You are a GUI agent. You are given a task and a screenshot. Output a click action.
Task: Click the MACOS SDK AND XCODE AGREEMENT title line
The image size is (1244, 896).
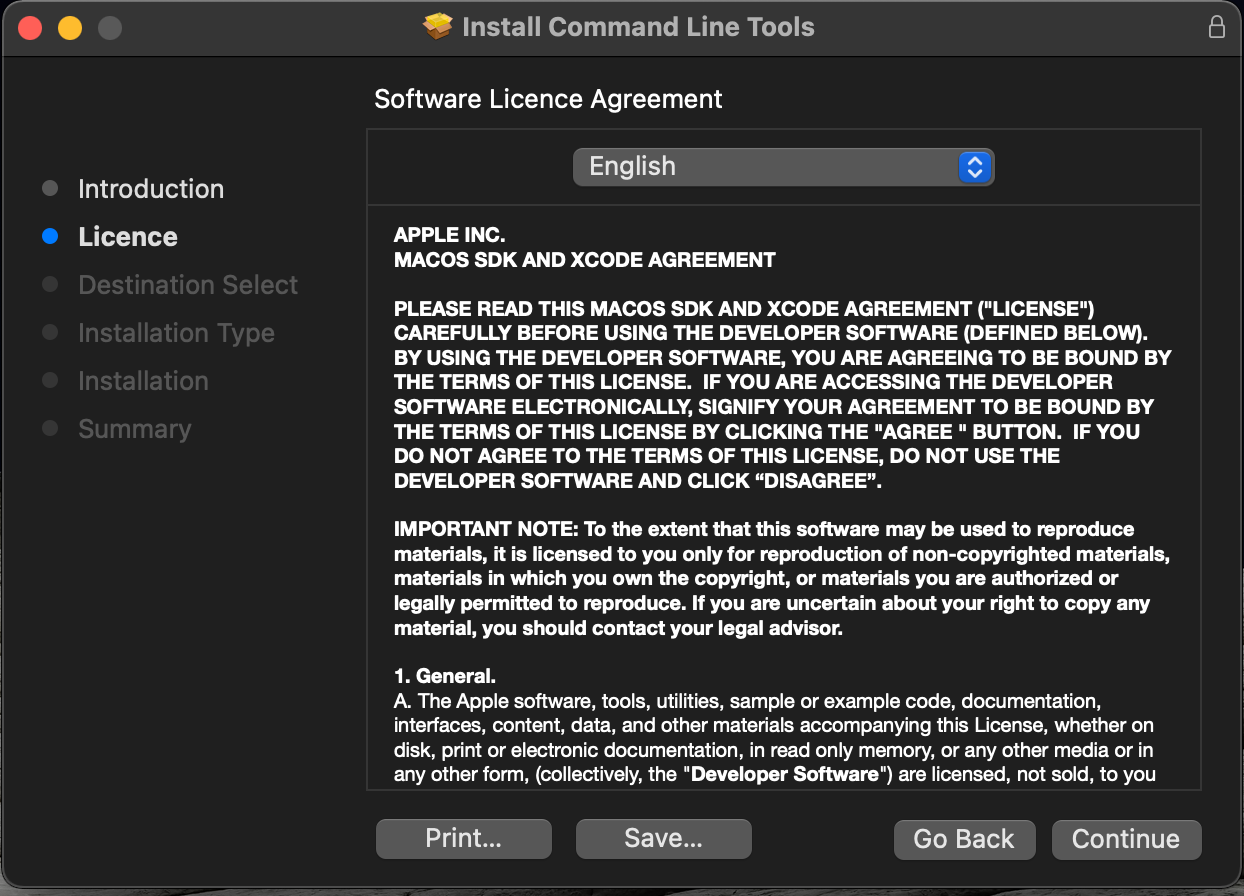[x=585, y=260]
